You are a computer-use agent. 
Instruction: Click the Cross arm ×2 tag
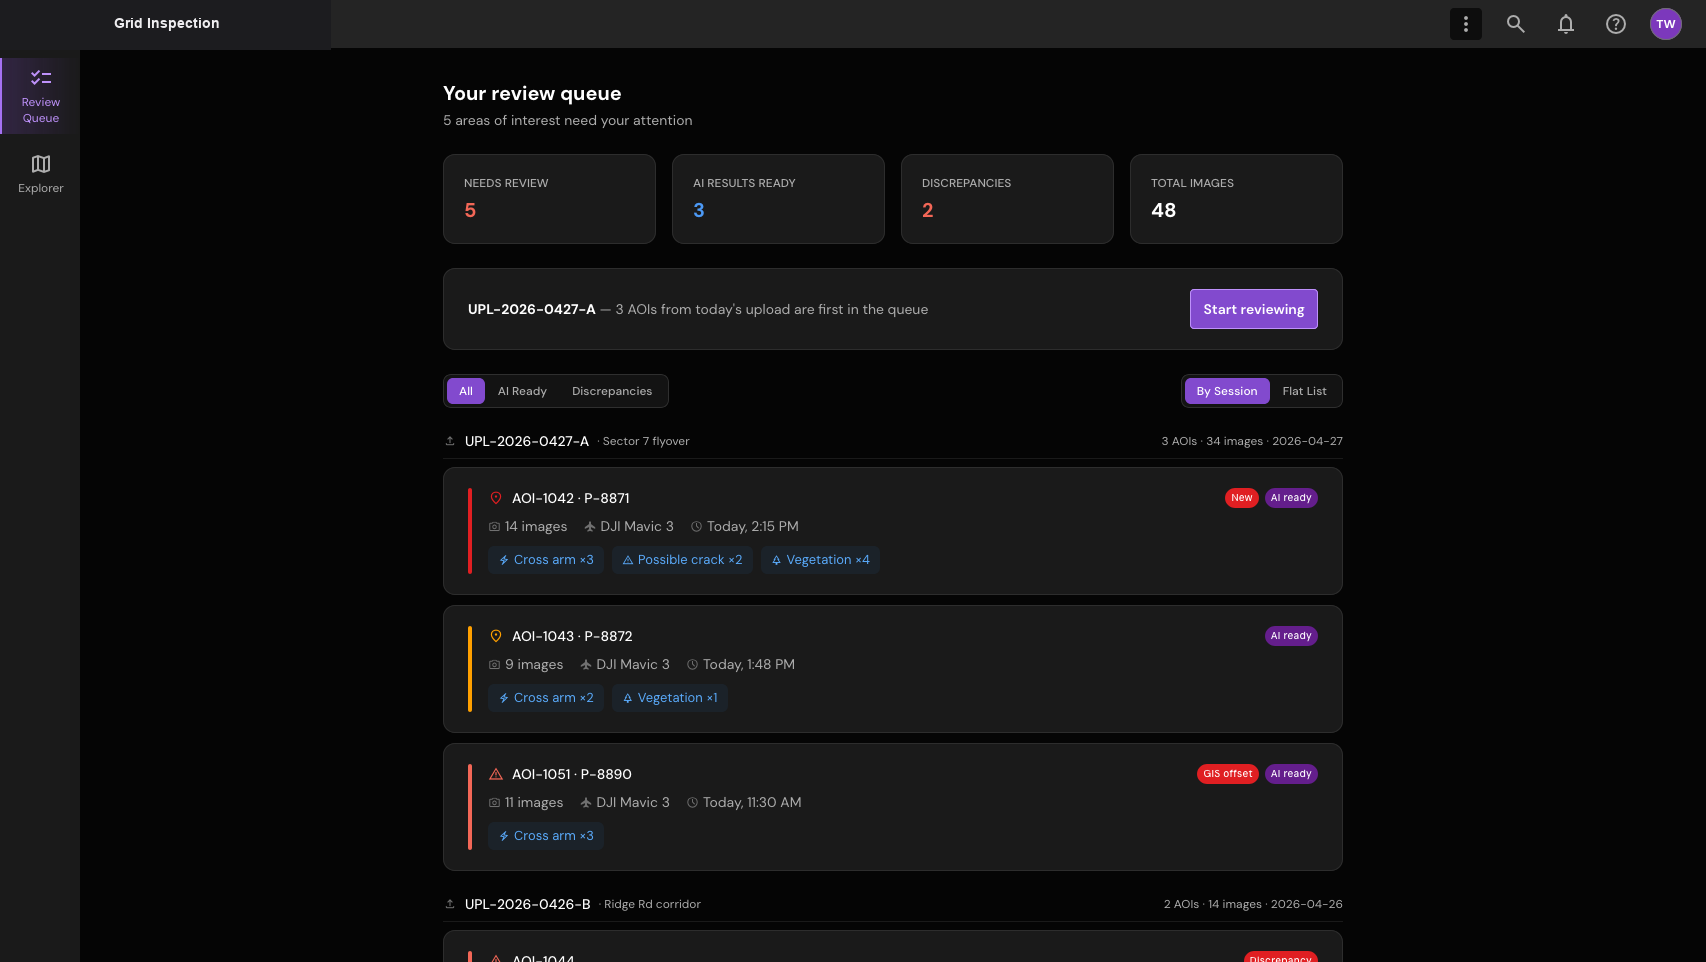546,698
